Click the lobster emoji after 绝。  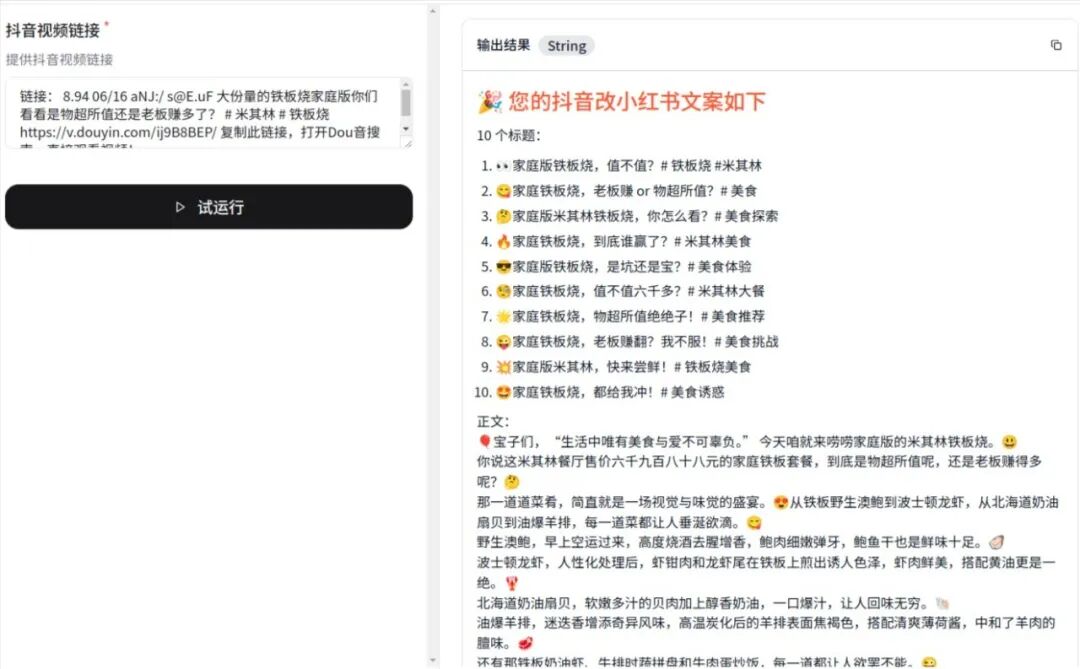click(x=511, y=584)
